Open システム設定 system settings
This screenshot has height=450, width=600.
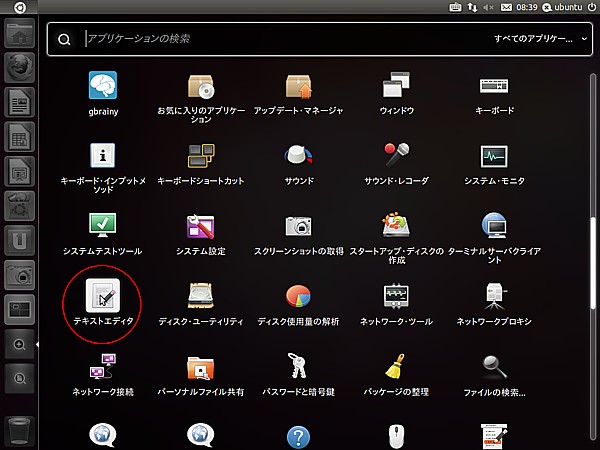(x=201, y=234)
